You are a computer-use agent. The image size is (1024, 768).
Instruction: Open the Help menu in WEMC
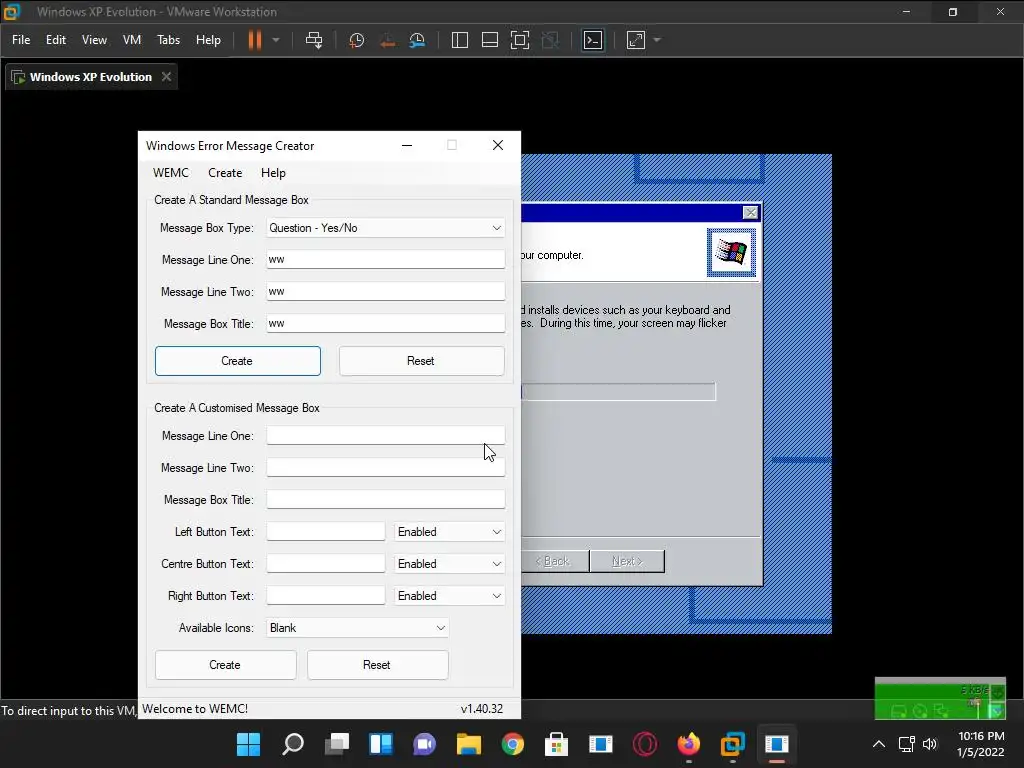273,172
